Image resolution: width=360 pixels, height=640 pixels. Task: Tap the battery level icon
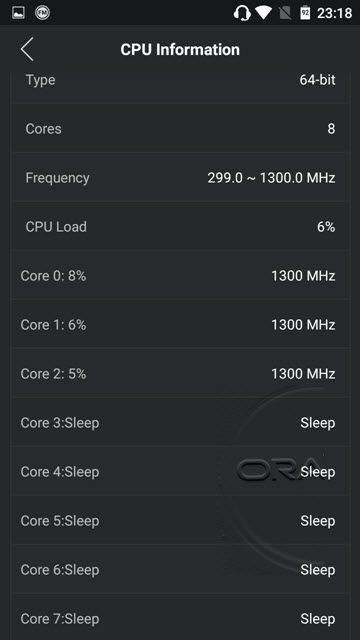pos(305,13)
